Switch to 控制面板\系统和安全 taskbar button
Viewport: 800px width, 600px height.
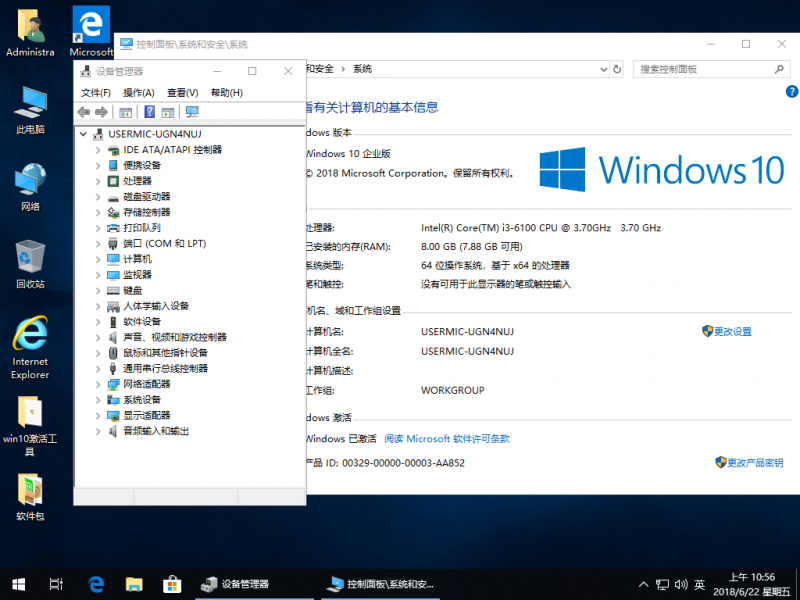[380, 584]
